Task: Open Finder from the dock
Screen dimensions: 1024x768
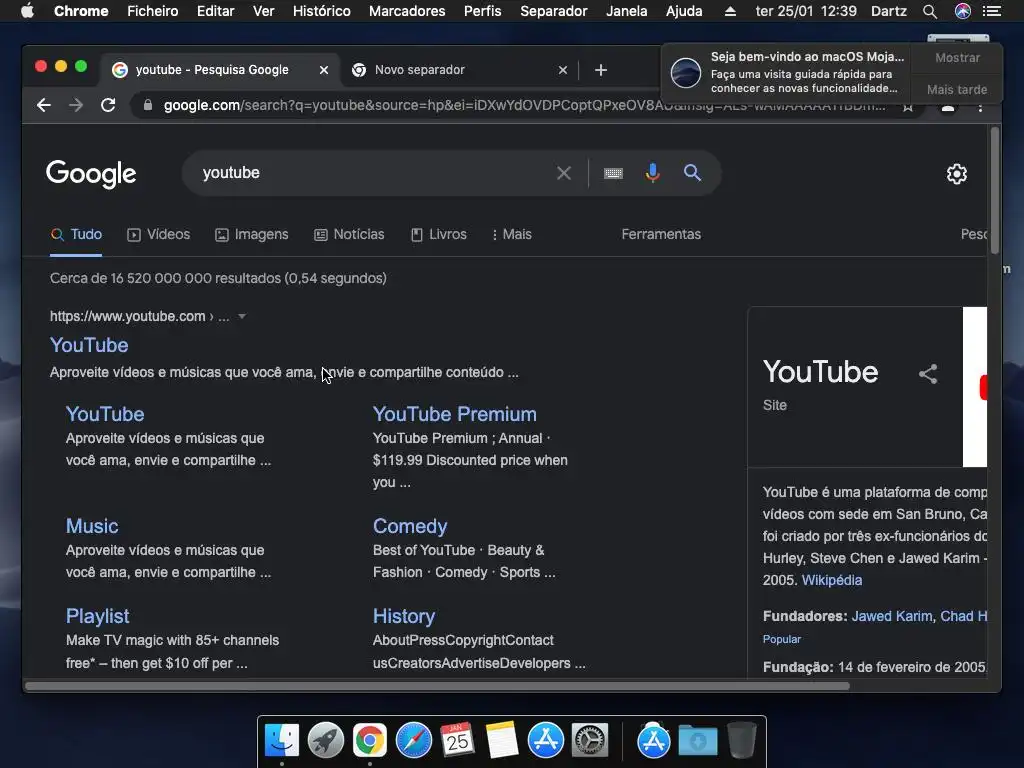Action: tap(281, 741)
